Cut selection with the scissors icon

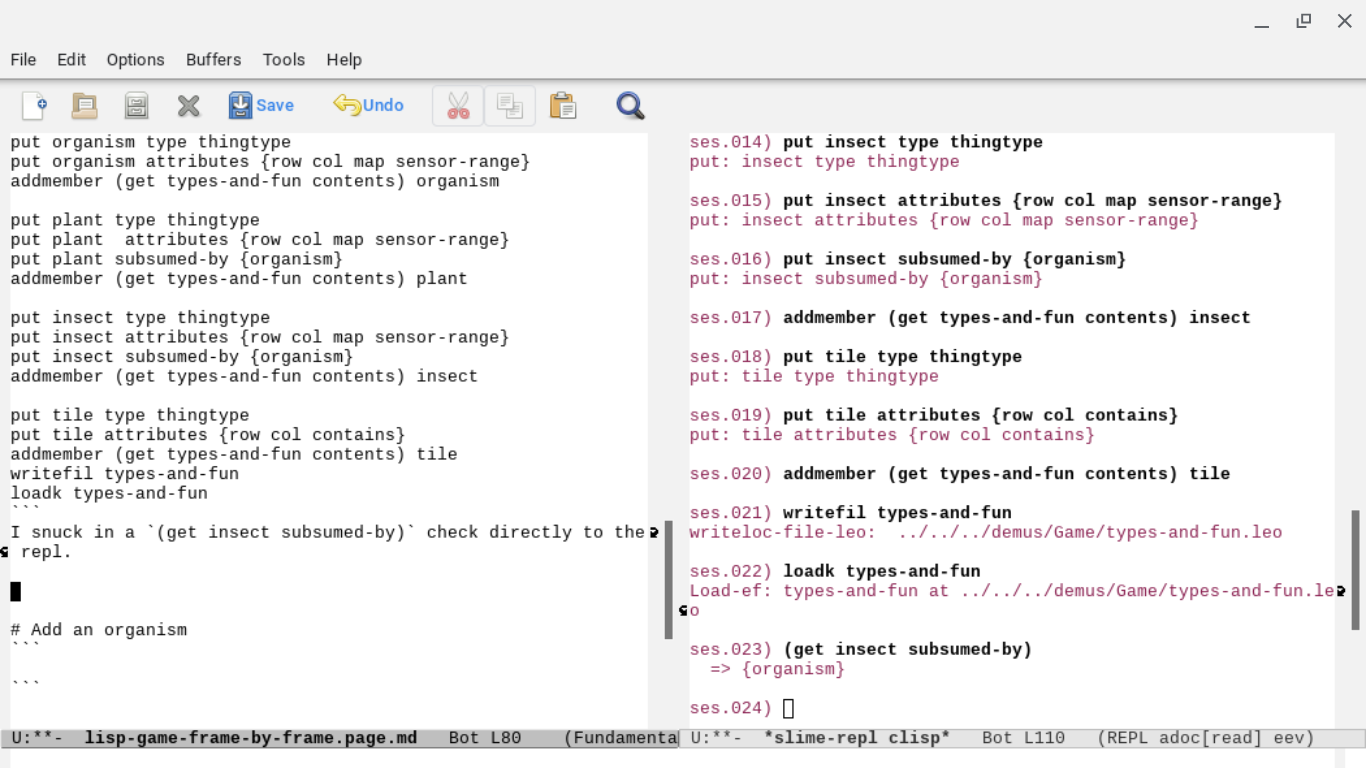coord(458,105)
